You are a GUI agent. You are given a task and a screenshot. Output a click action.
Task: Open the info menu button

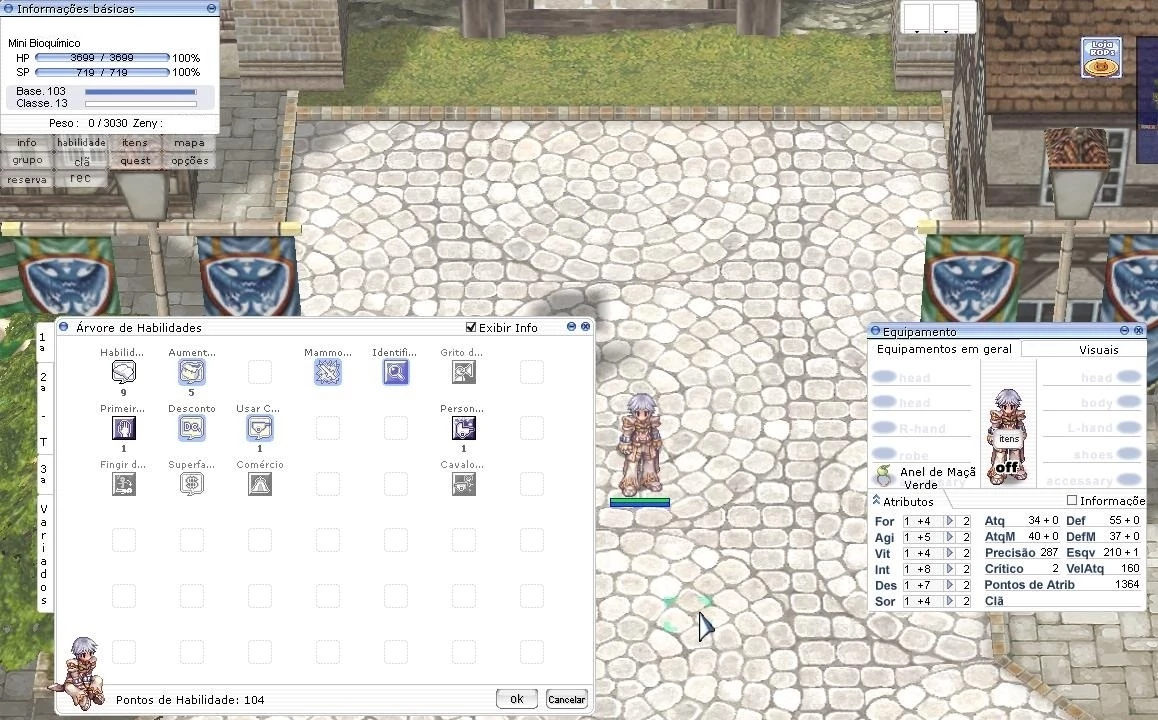pyautogui.click(x=27, y=143)
